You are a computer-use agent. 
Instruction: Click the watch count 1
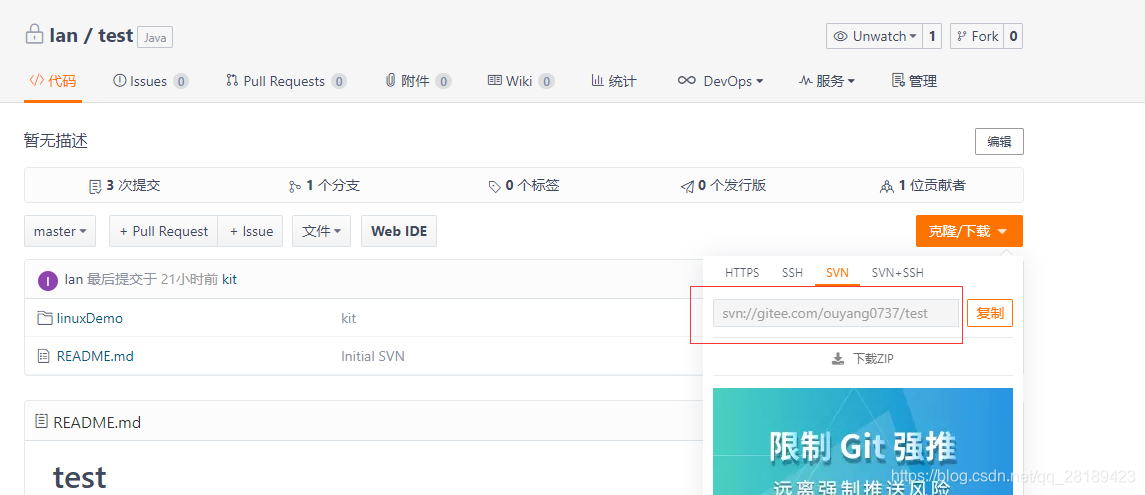932,36
